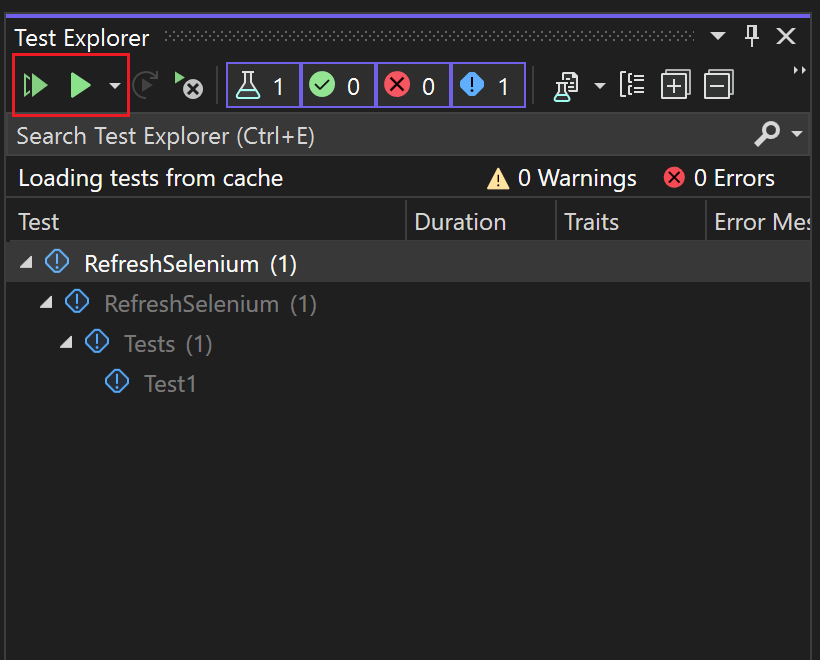Open the Test Explorer window options chevron
The height and width of the screenshot is (660, 820).
(x=717, y=36)
